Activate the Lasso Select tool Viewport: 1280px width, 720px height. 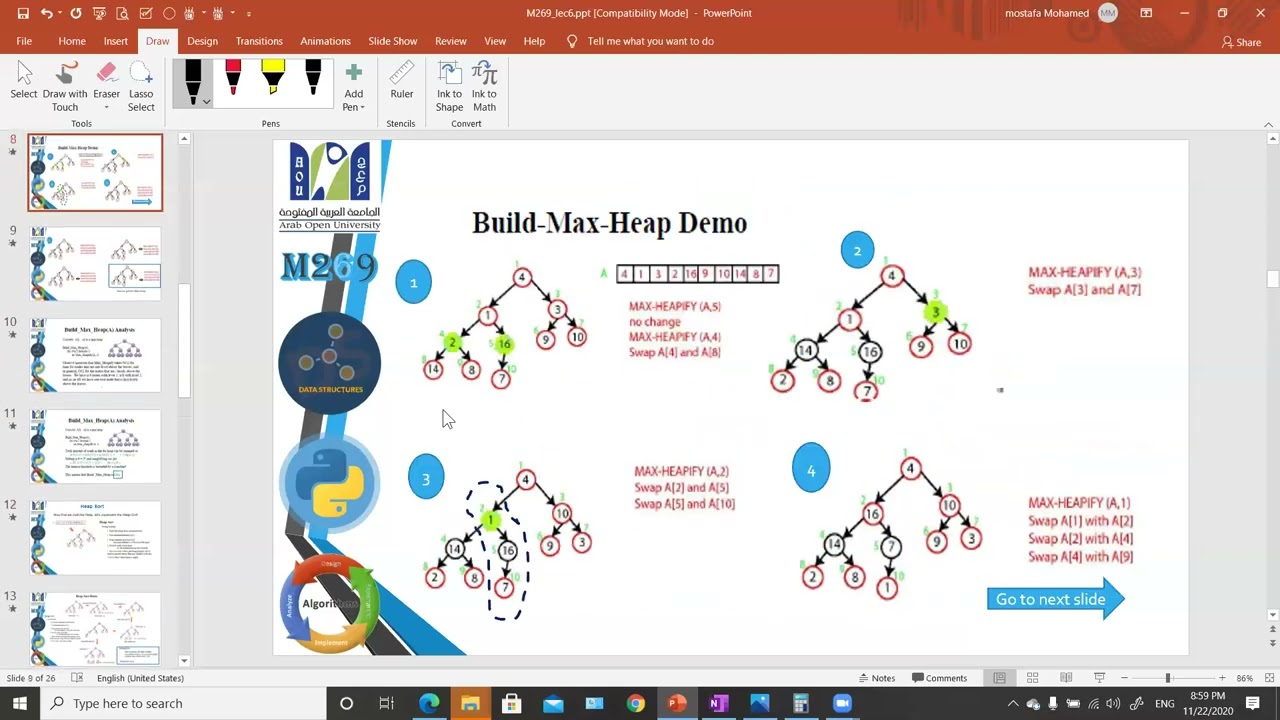click(x=141, y=87)
